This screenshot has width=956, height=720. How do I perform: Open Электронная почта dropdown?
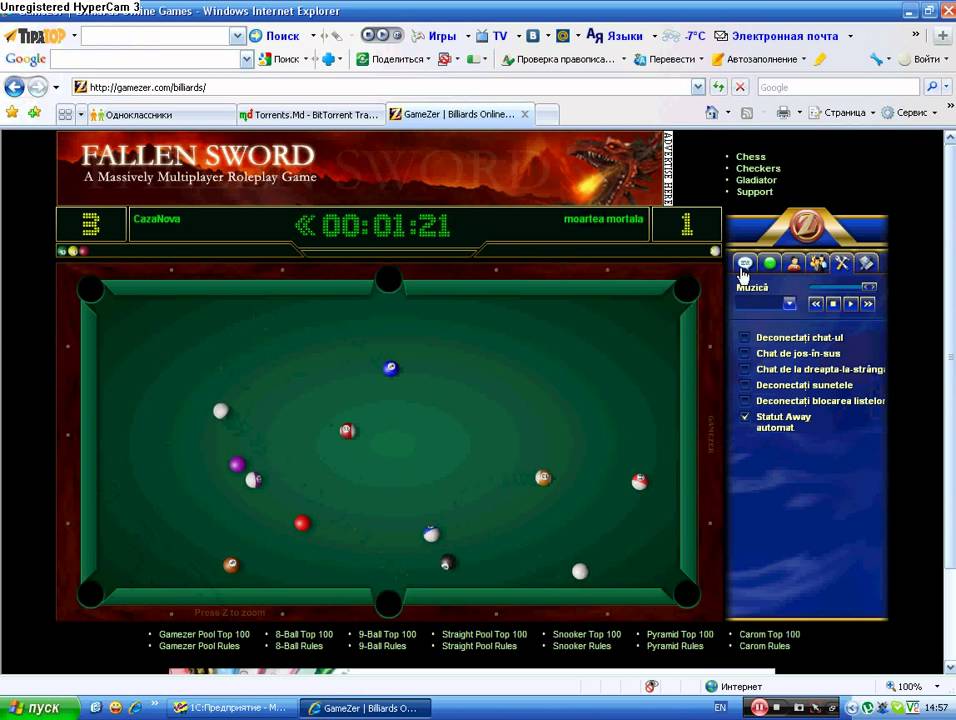(x=851, y=36)
